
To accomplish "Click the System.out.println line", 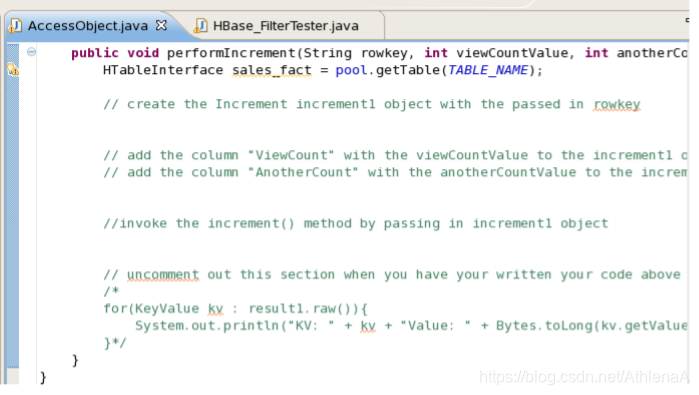I will tap(411, 326).
